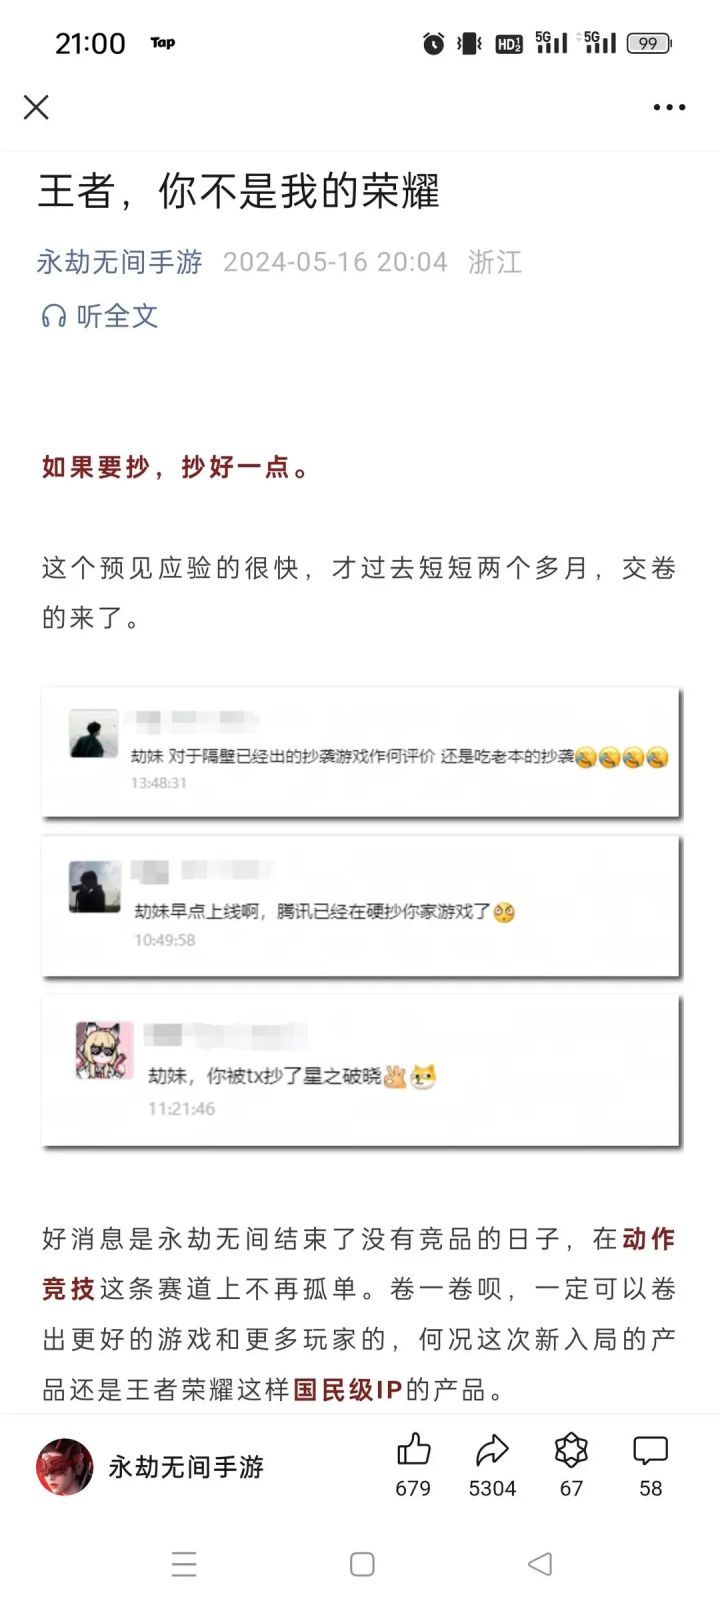
Task: Tap bottom bar account name 永劫无间手游
Action: click(186, 1467)
